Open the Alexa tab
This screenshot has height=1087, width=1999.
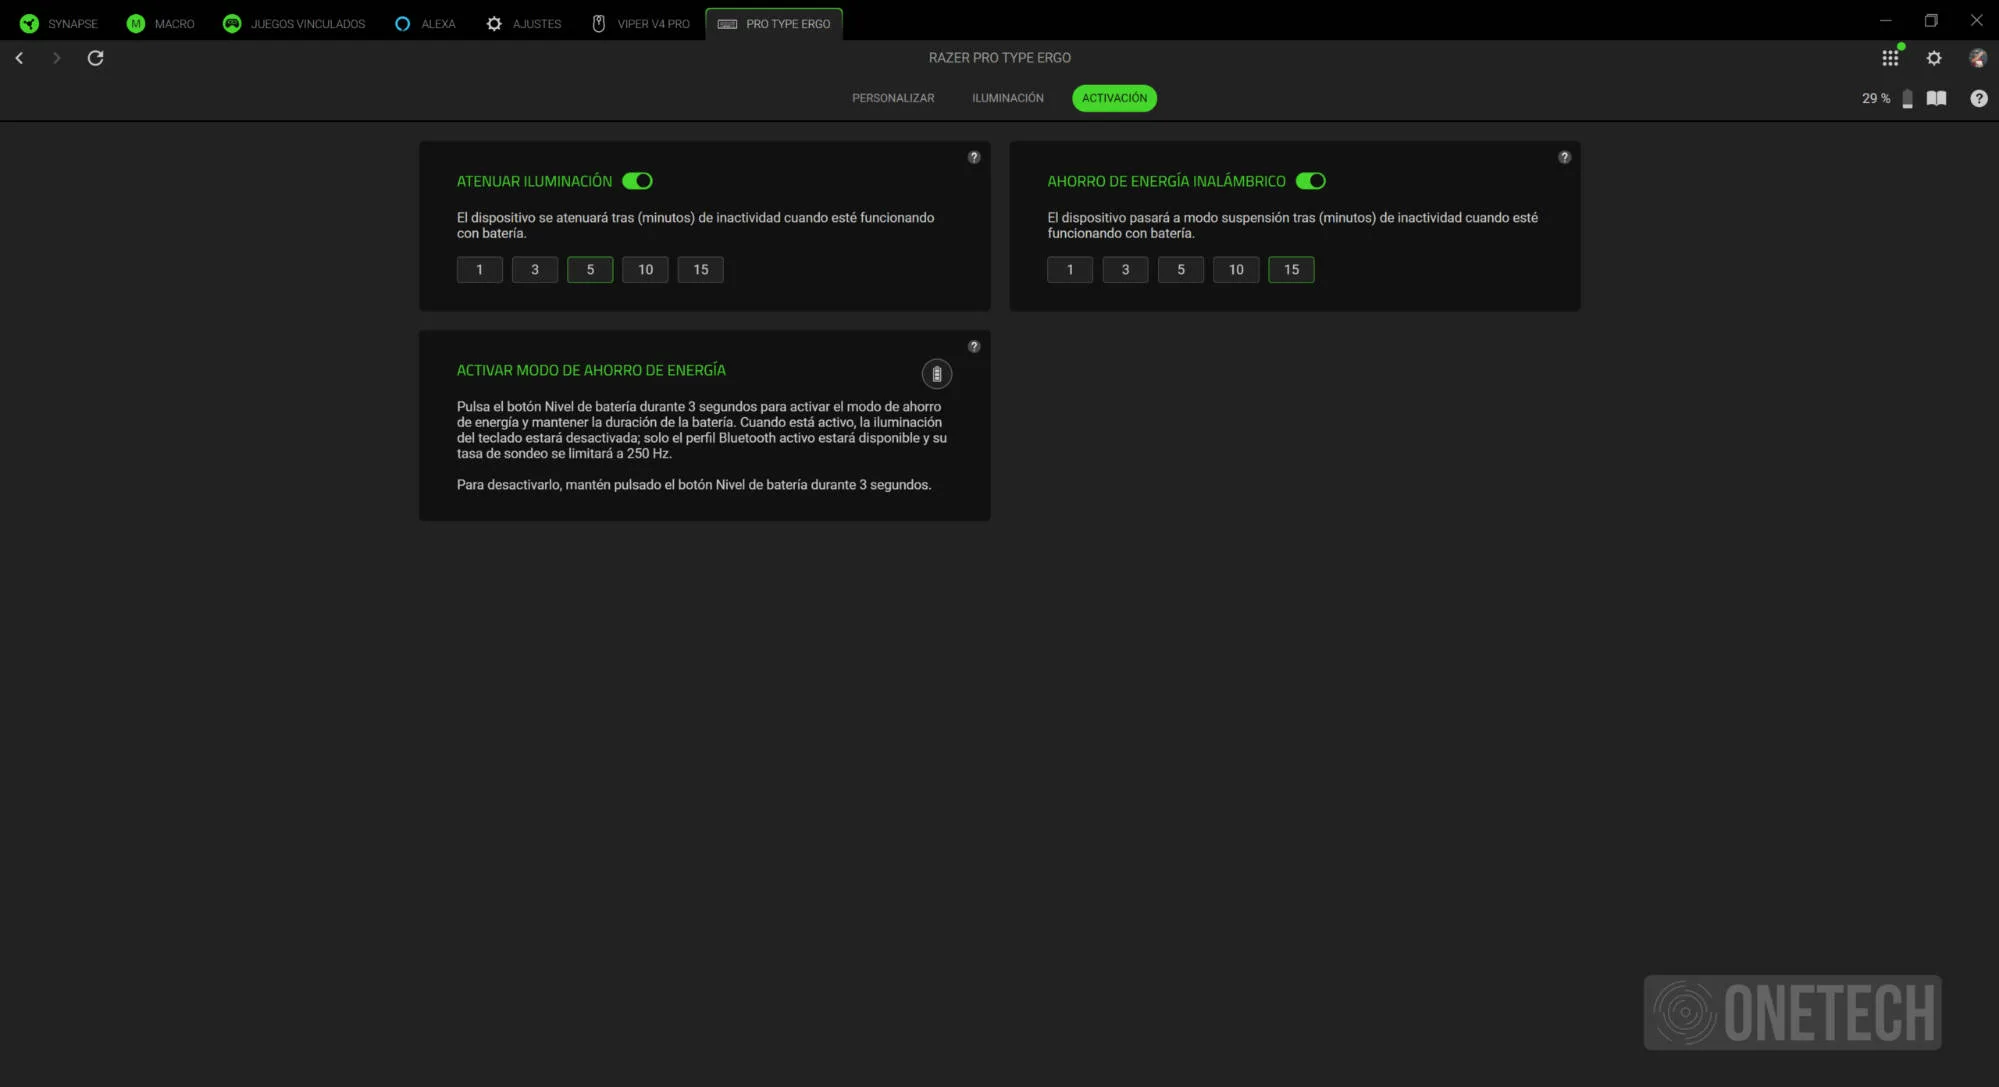(x=425, y=23)
